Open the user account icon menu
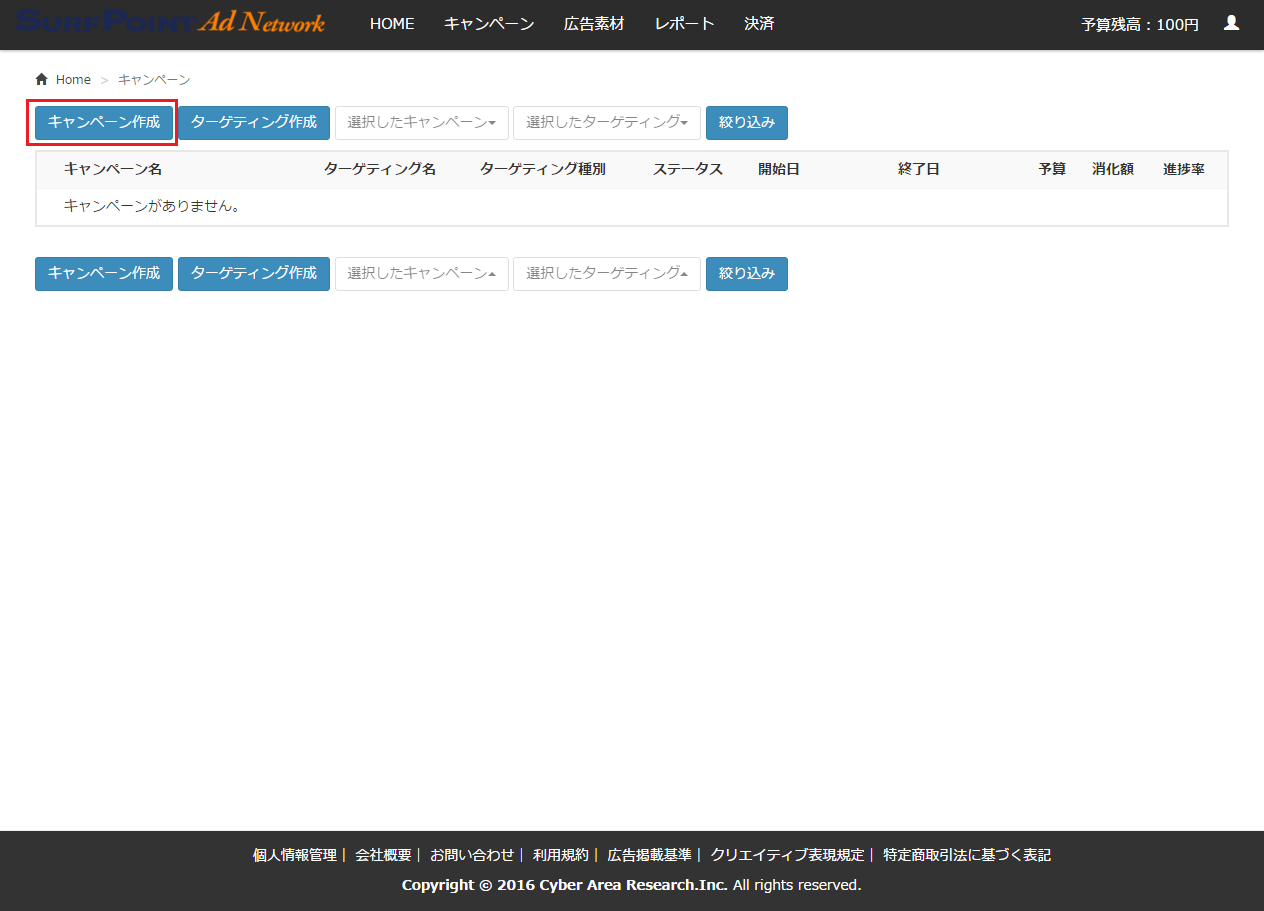 point(1231,23)
